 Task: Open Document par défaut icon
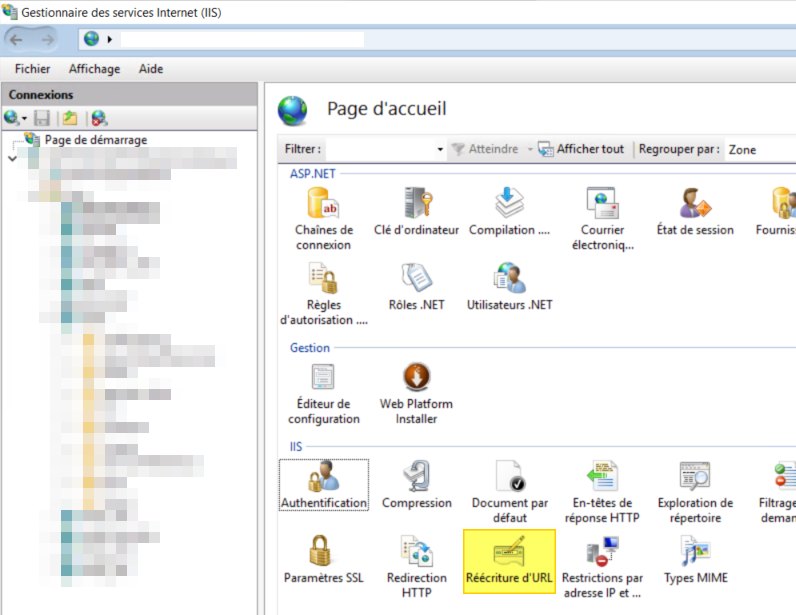(509, 492)
